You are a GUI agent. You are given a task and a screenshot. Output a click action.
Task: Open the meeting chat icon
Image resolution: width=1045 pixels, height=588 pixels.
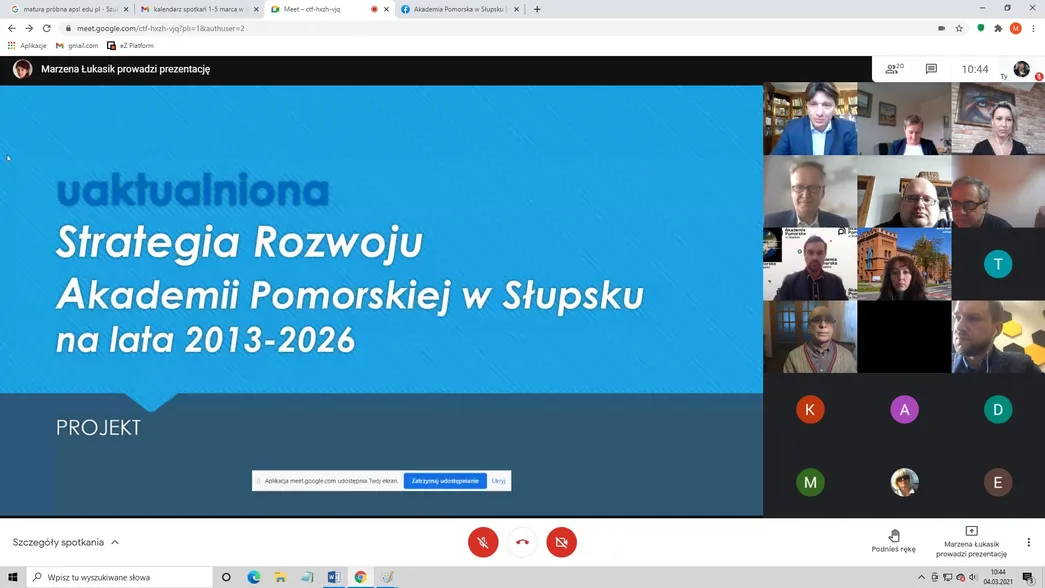pyautogui.click(x=931, y=69)
